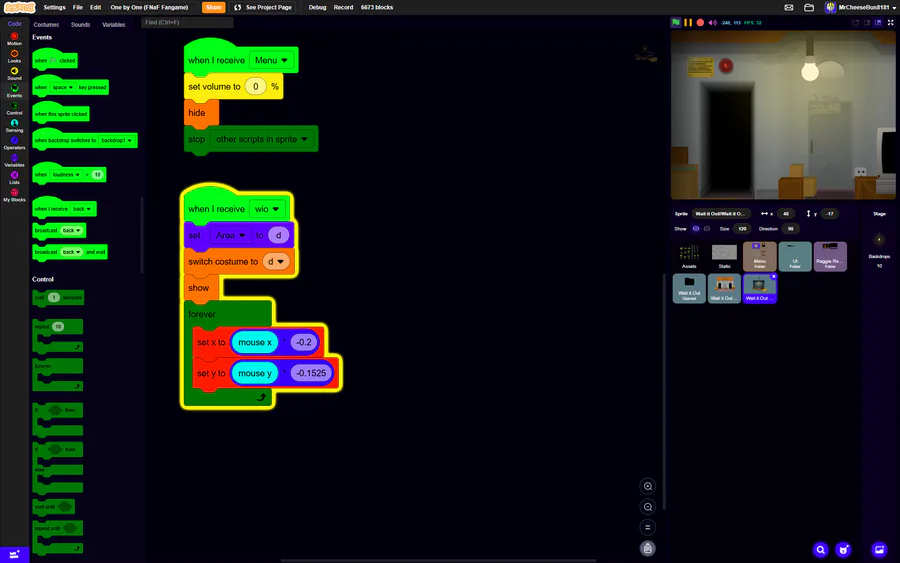The height and width of the screenshot is (563, 900).
Task: Switch to the Code tab
Action: coord(14,24)
